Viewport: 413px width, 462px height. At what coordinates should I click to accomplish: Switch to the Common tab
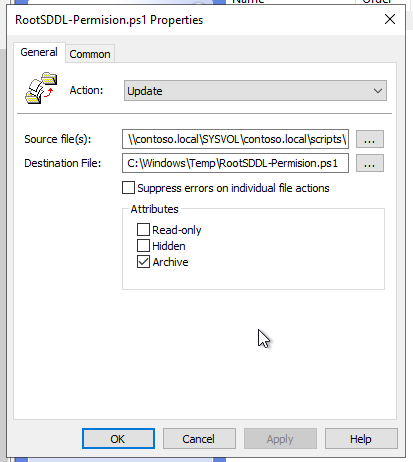[x=90, y=54]
